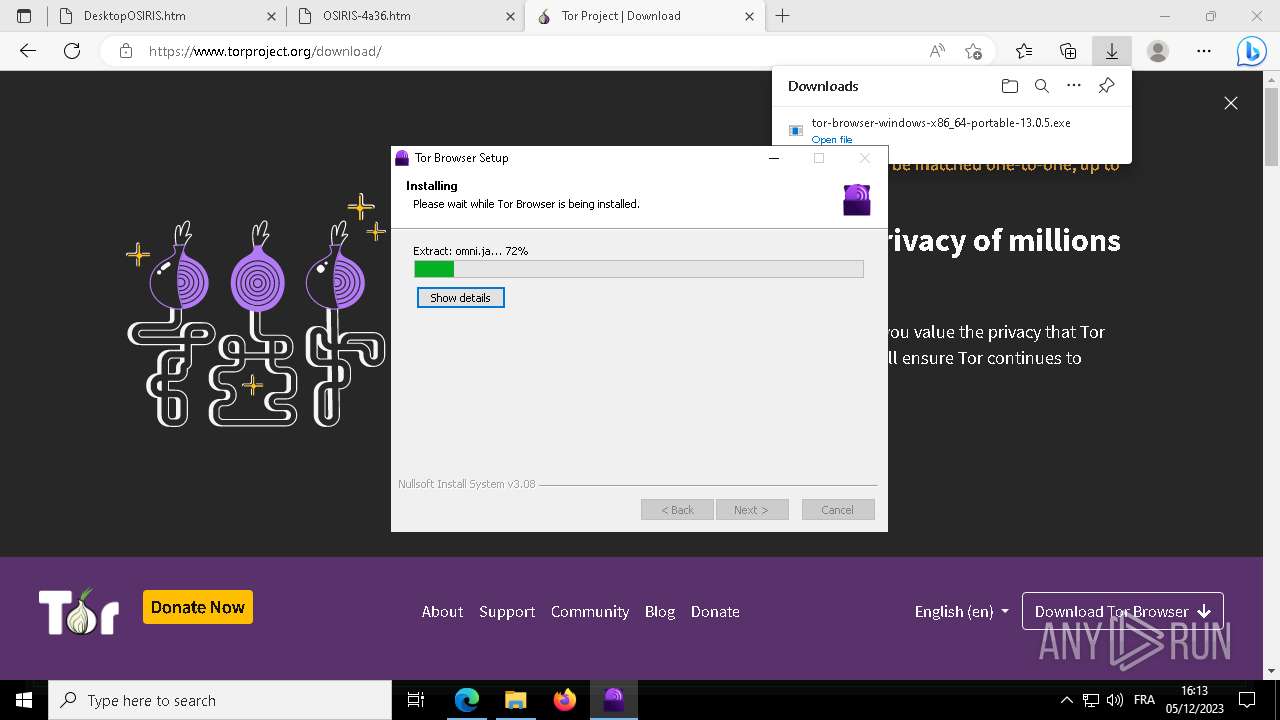The width and height of the screenshot is (1280, 720).
Task: Select Tor Browser Setup taskbar icon
Action: [614, 700]
